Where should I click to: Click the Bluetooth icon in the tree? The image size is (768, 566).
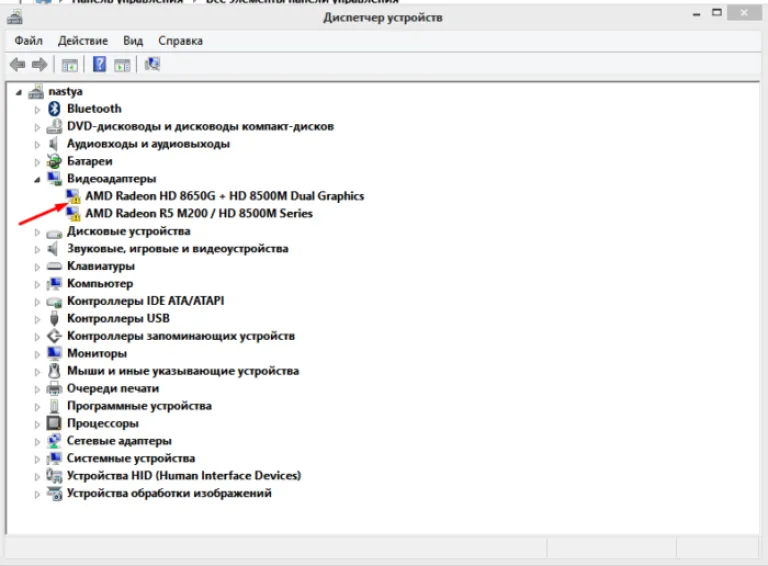click(54, 109)
